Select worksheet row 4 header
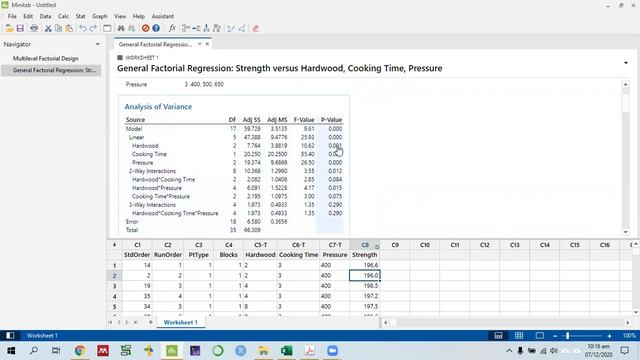The image size is (640, 360). [114, 296]
